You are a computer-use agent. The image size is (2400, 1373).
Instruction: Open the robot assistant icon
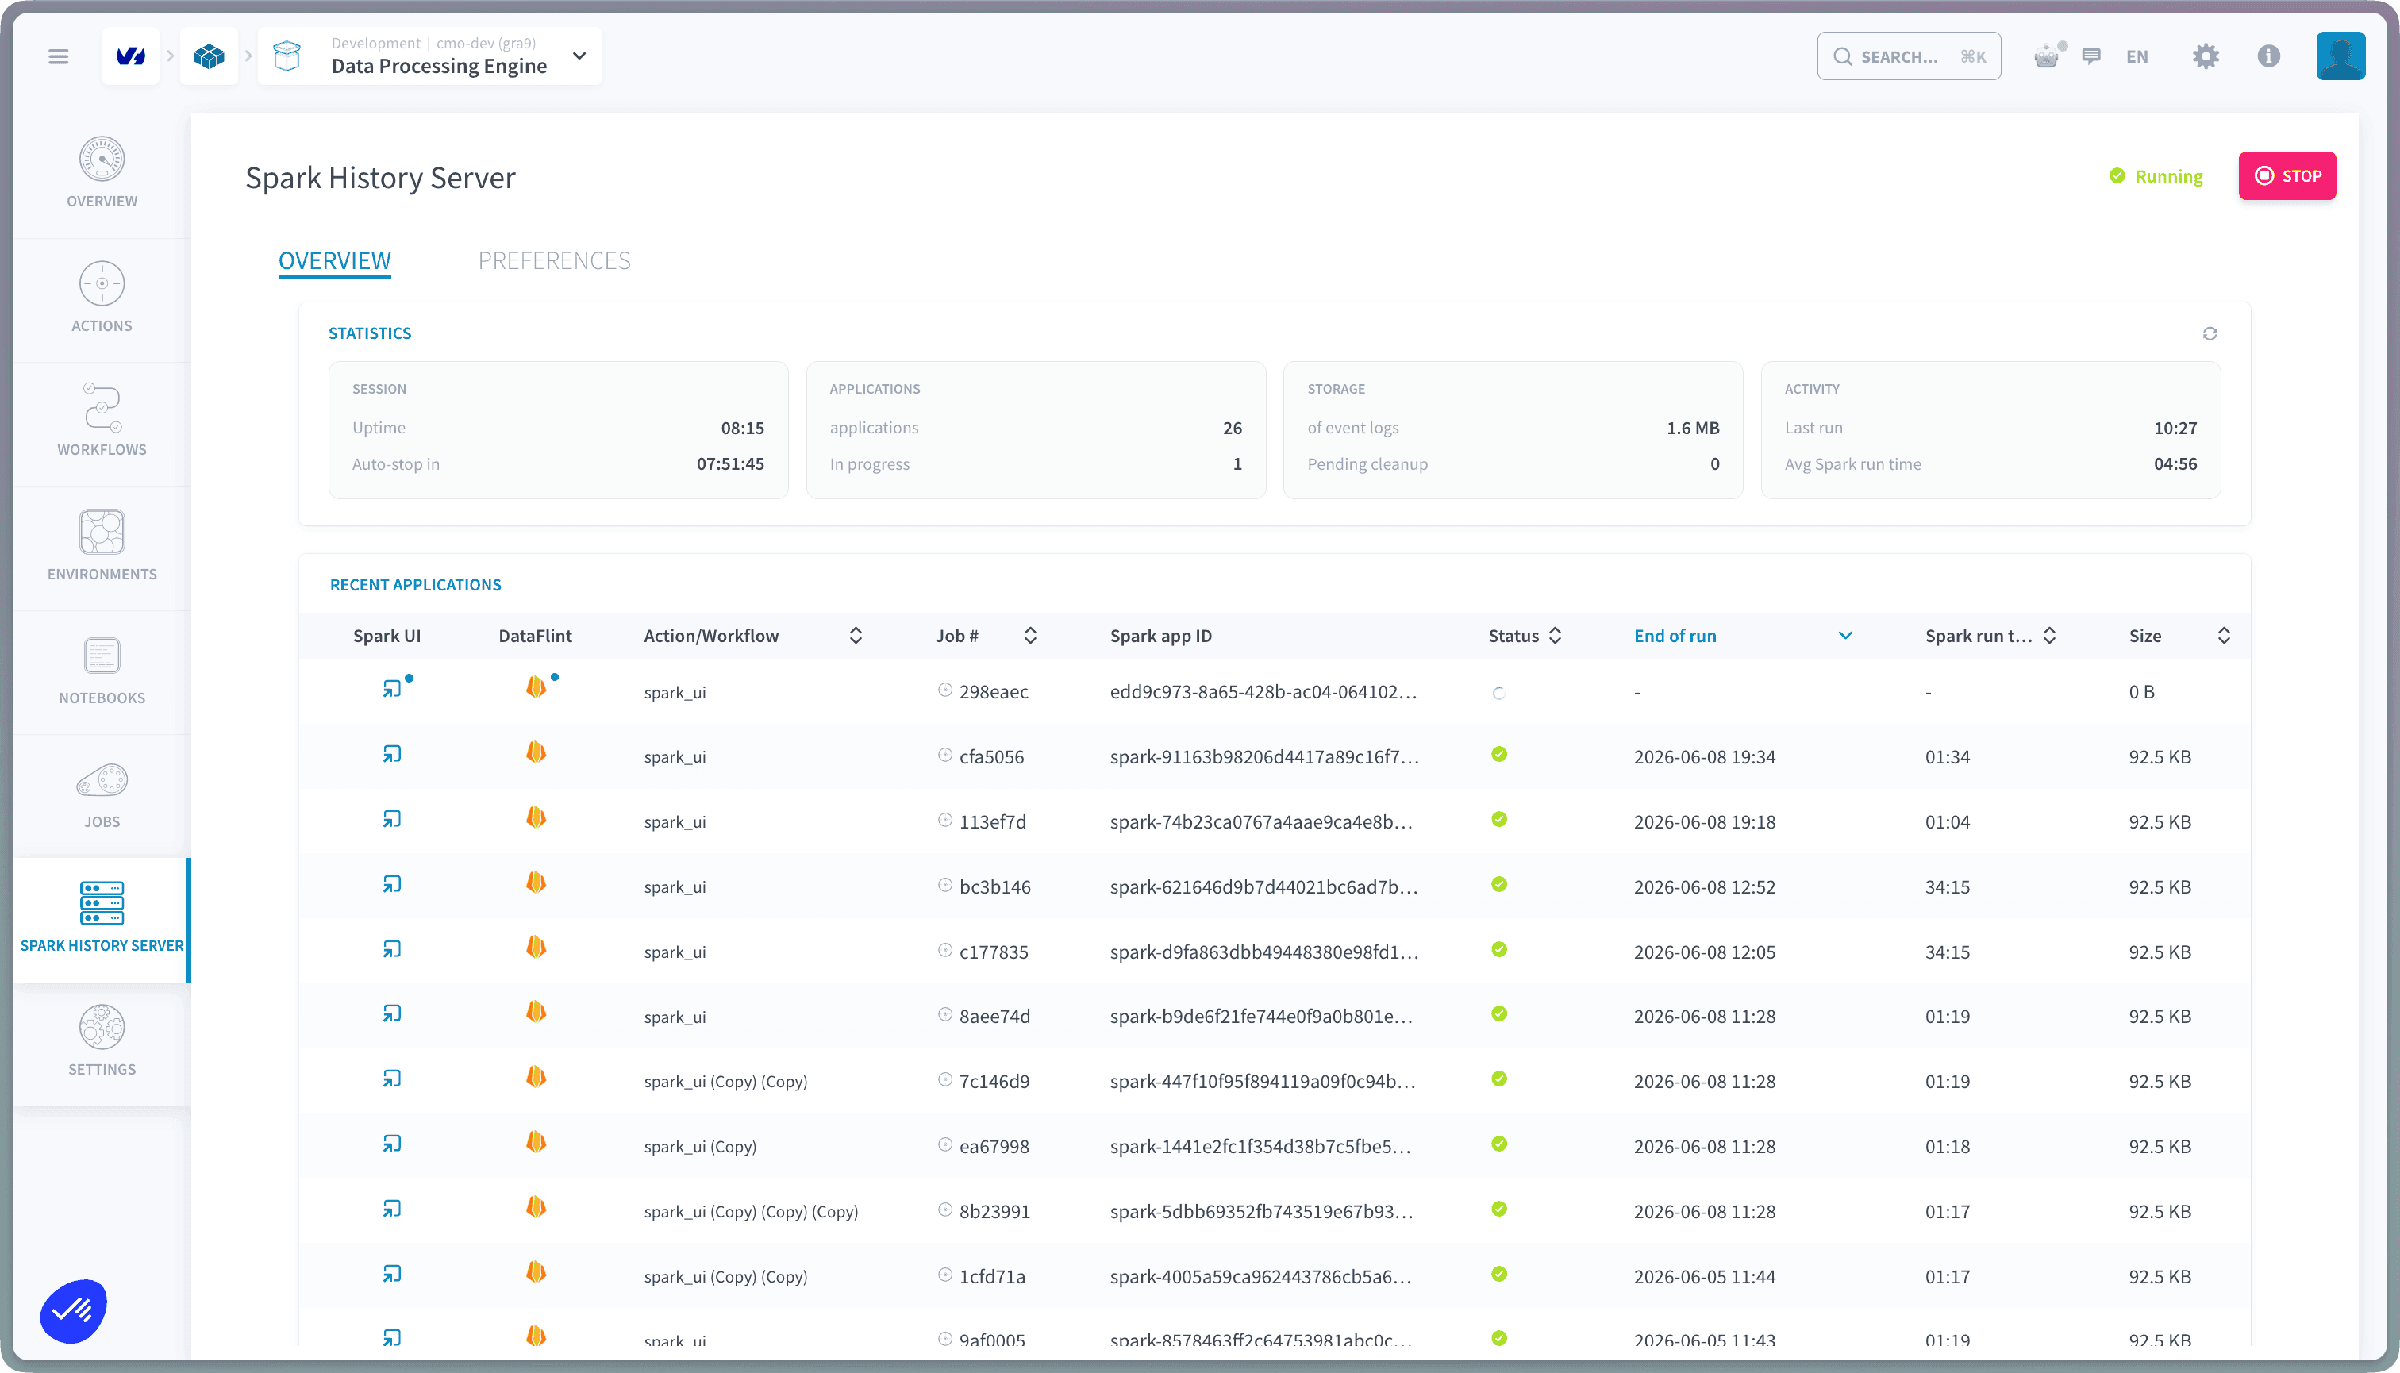click(x=2047, y=56)
